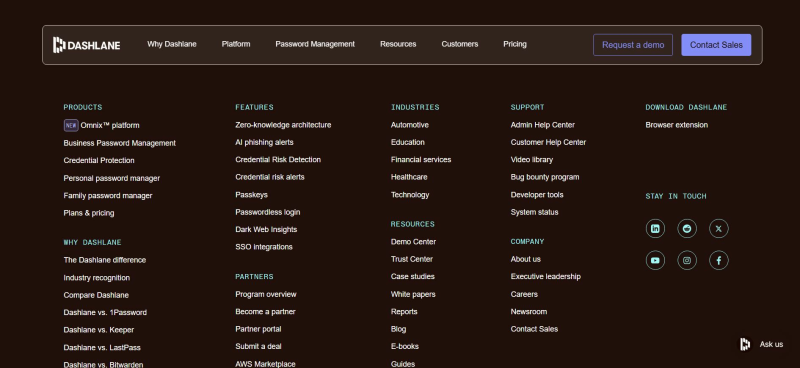Viewport: 800px width, 368px height.
Task: Click the Contact Sales header button
Action: [716, 45]
